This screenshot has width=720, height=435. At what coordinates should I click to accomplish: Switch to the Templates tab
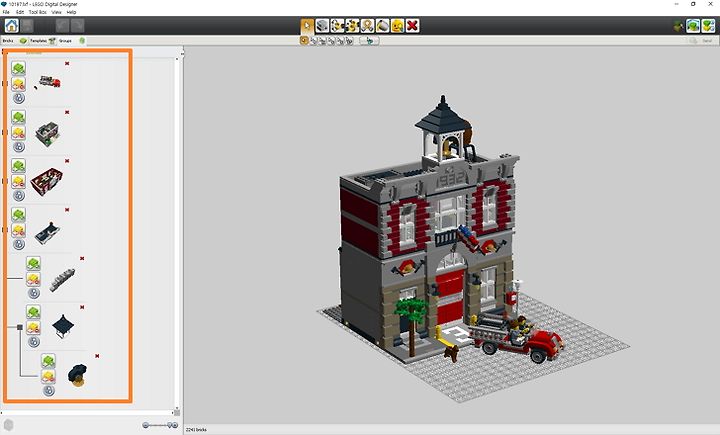point(42,41)
